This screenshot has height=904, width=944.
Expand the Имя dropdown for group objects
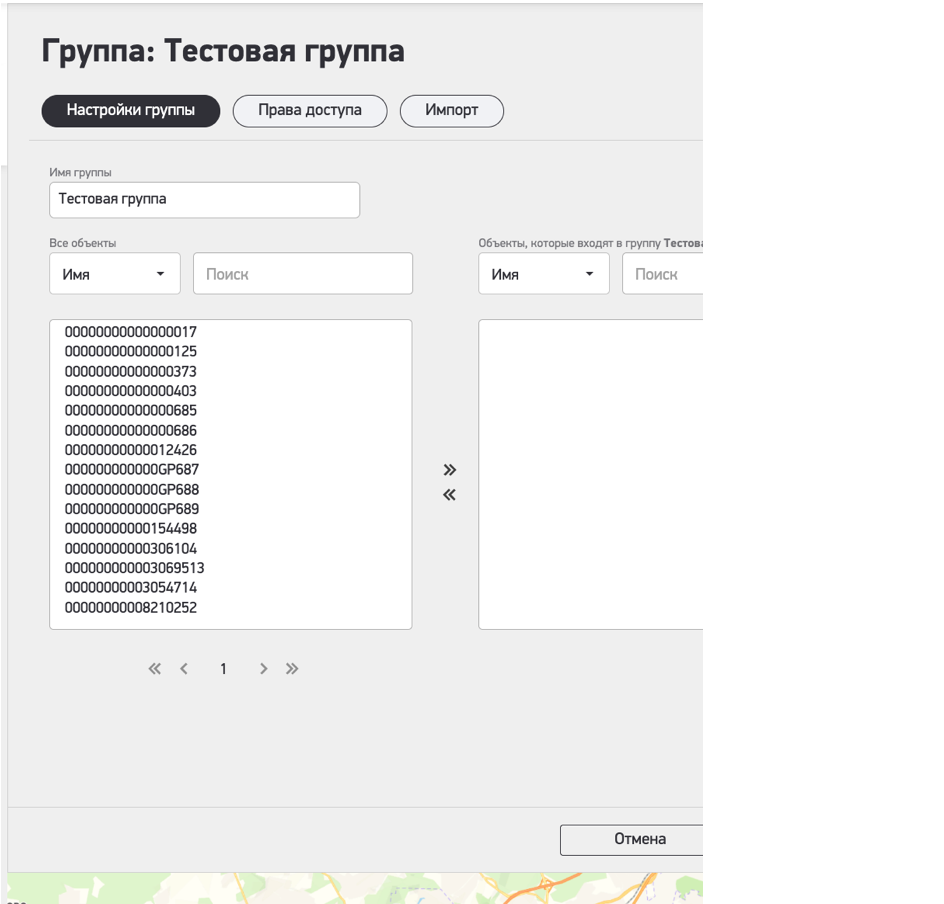pos(543,274)
